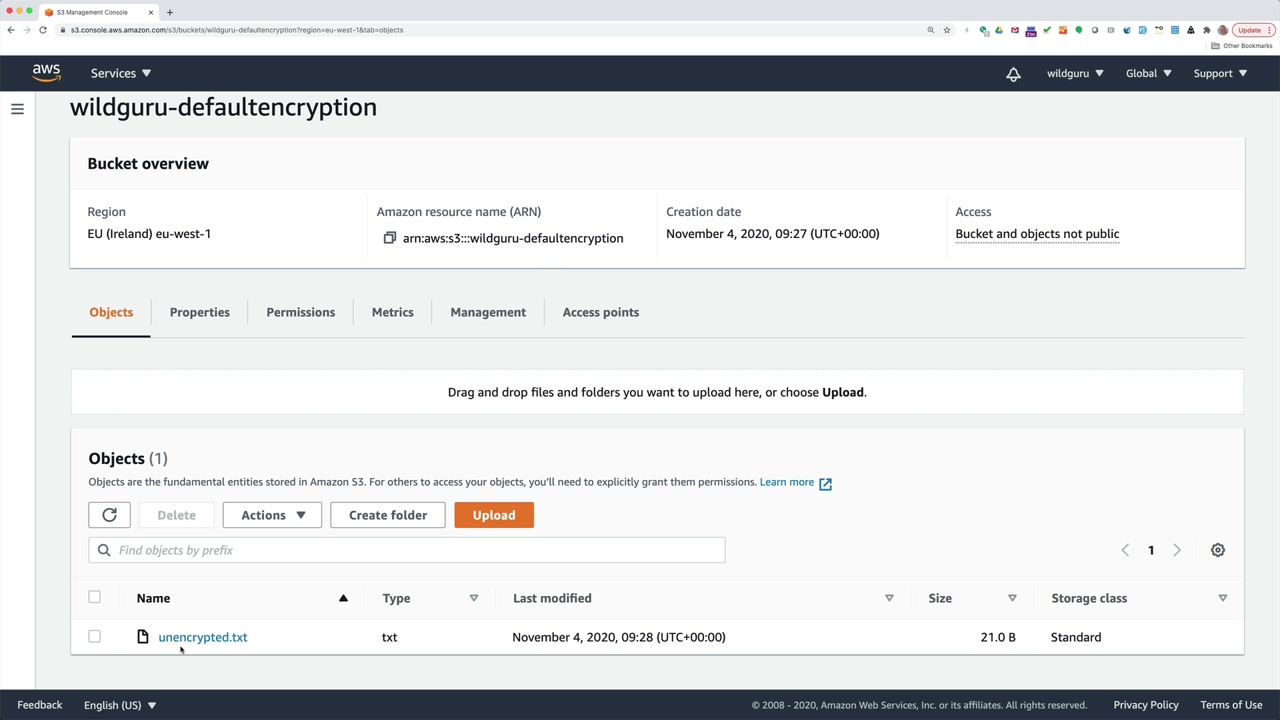Select all objects with header checkbox
Viewport: 1280px width, 720px height.
(94, 597)
